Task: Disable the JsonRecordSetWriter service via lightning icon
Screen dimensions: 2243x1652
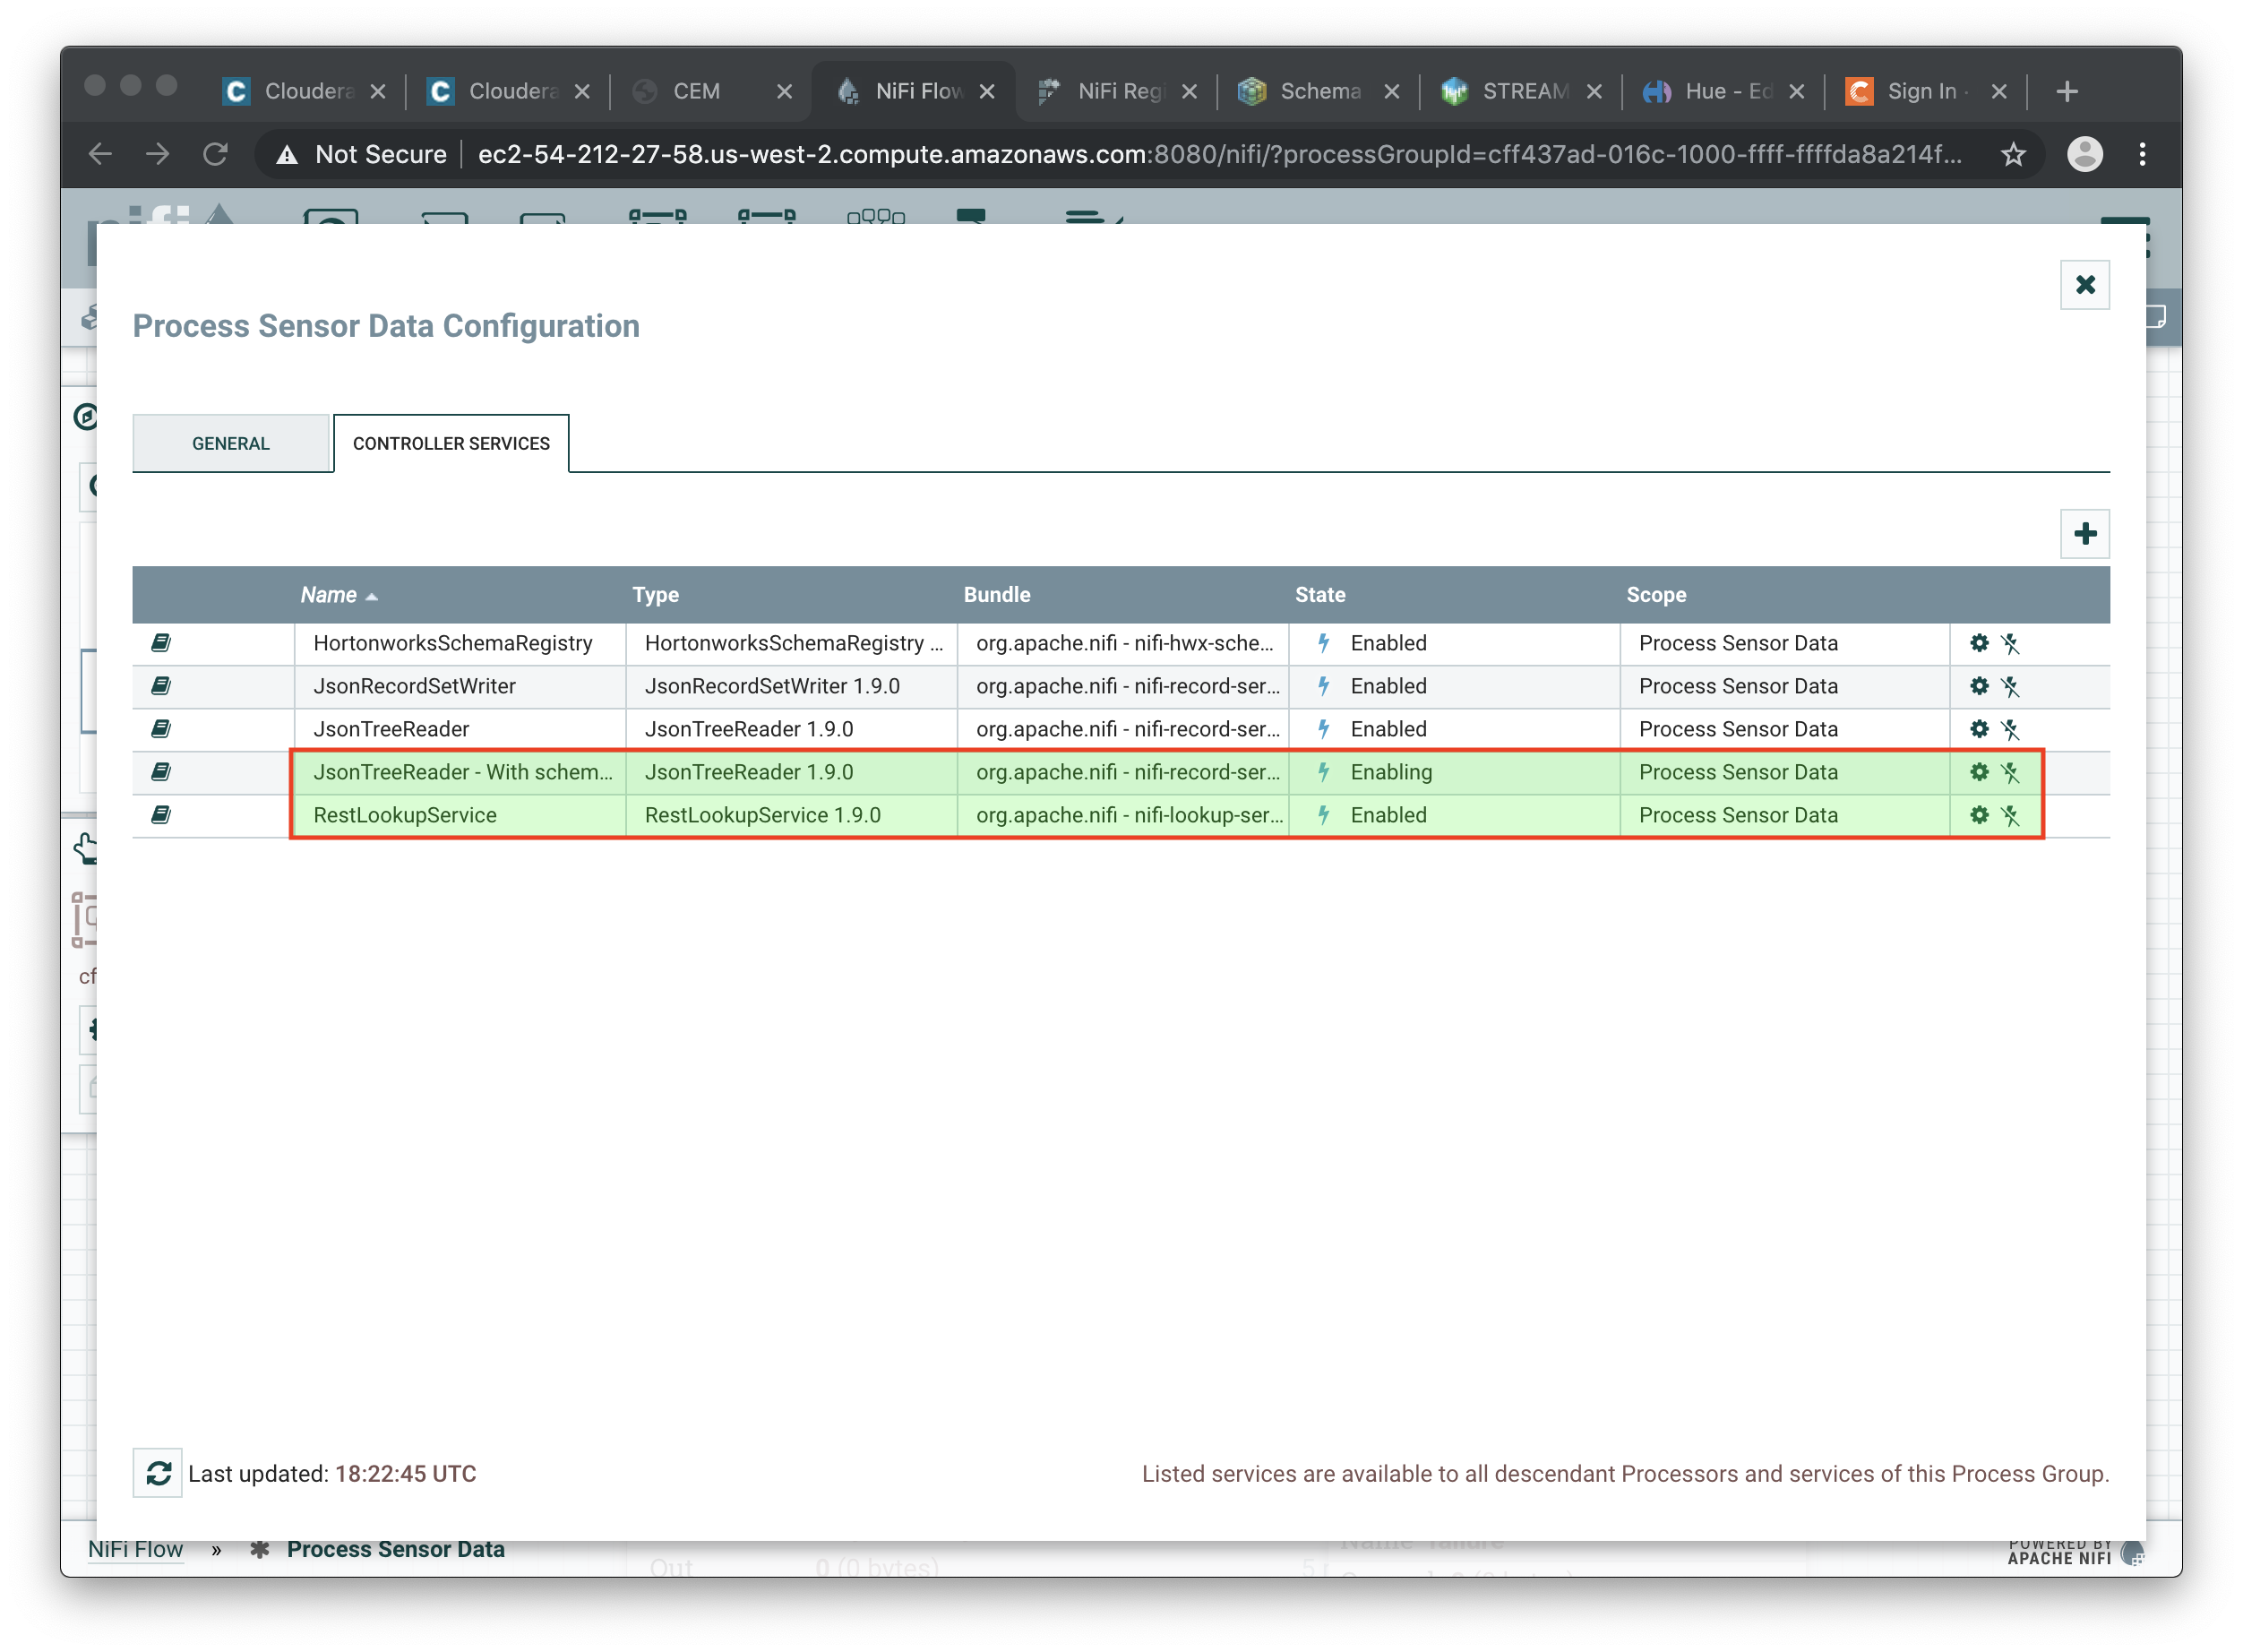Action: [2010, 686]
